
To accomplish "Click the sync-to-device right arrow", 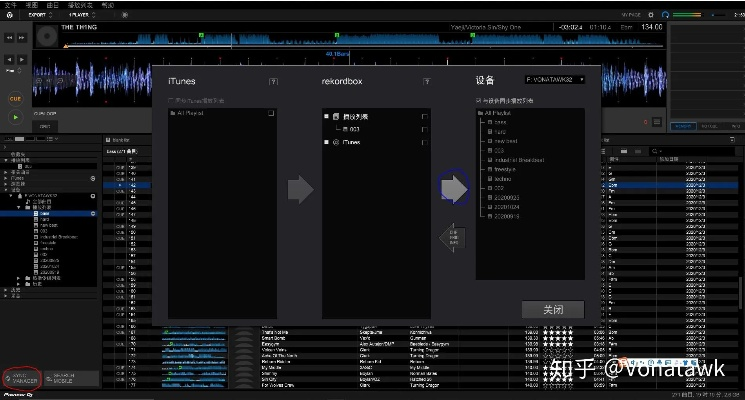I will [x=454, y=188].
